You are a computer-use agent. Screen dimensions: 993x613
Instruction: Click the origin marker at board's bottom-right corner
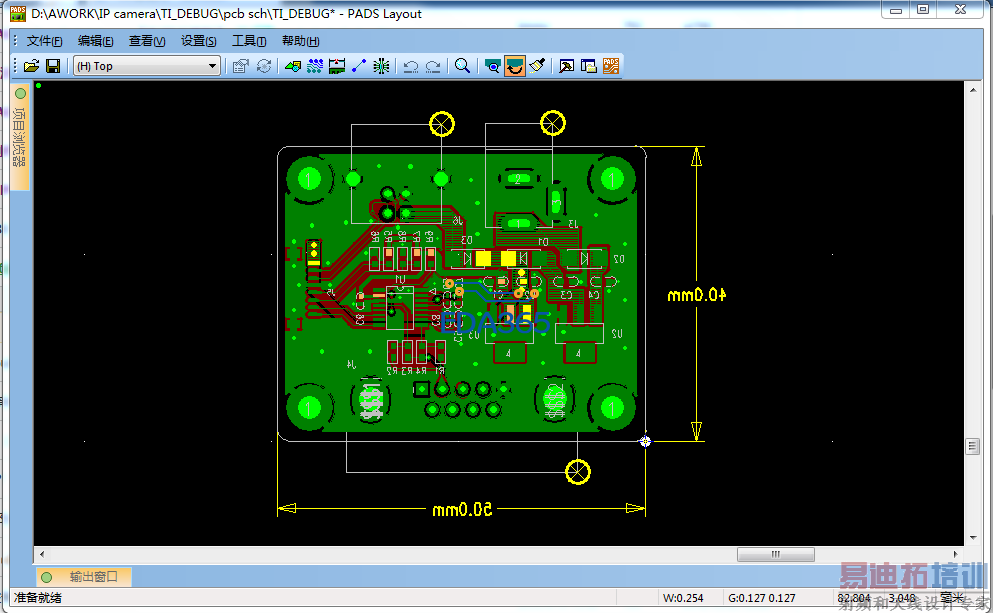(645, 441)
